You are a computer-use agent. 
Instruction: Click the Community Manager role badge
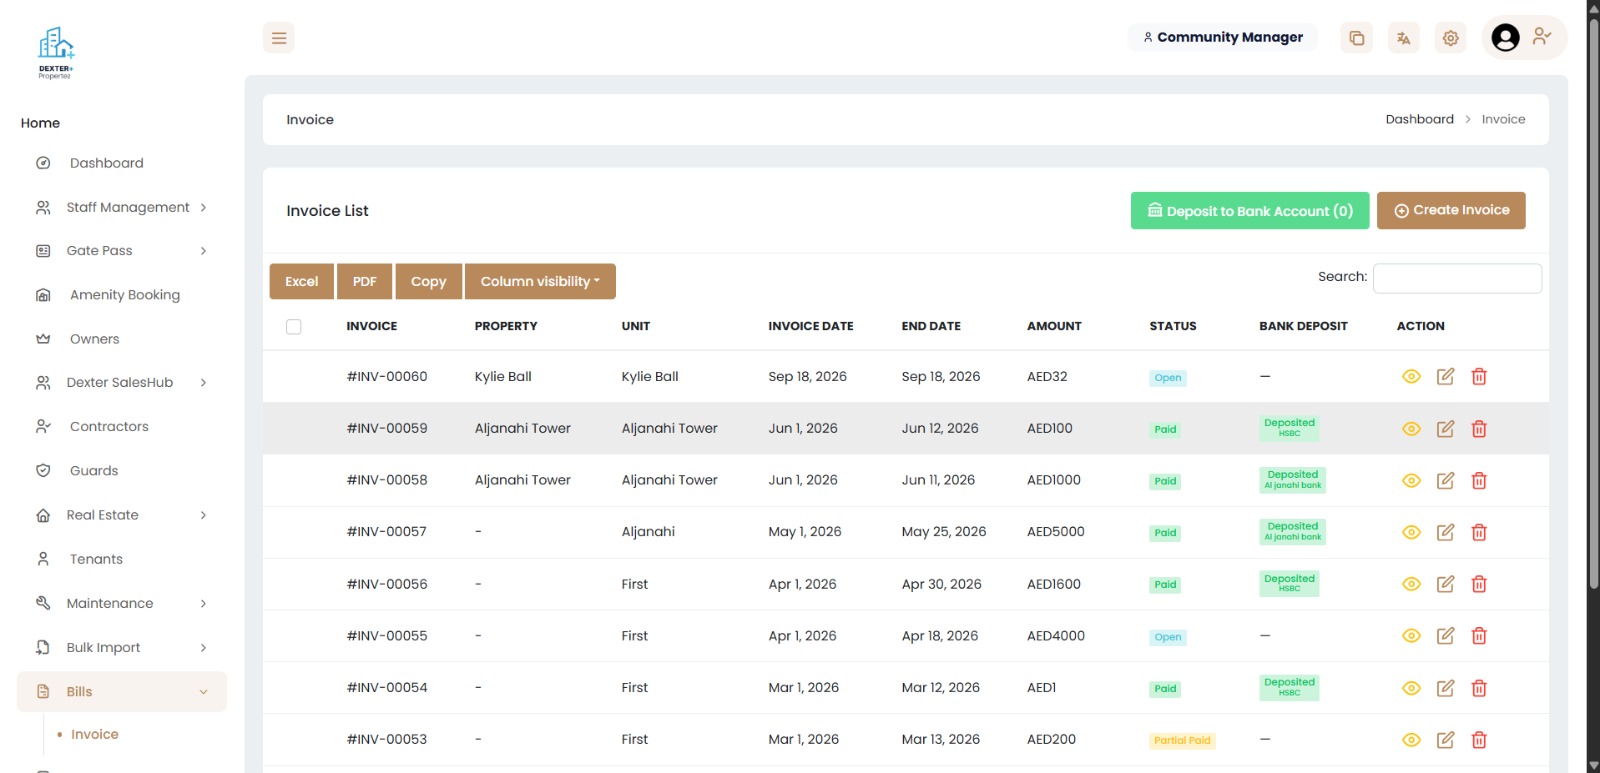tap(1223, 37)
